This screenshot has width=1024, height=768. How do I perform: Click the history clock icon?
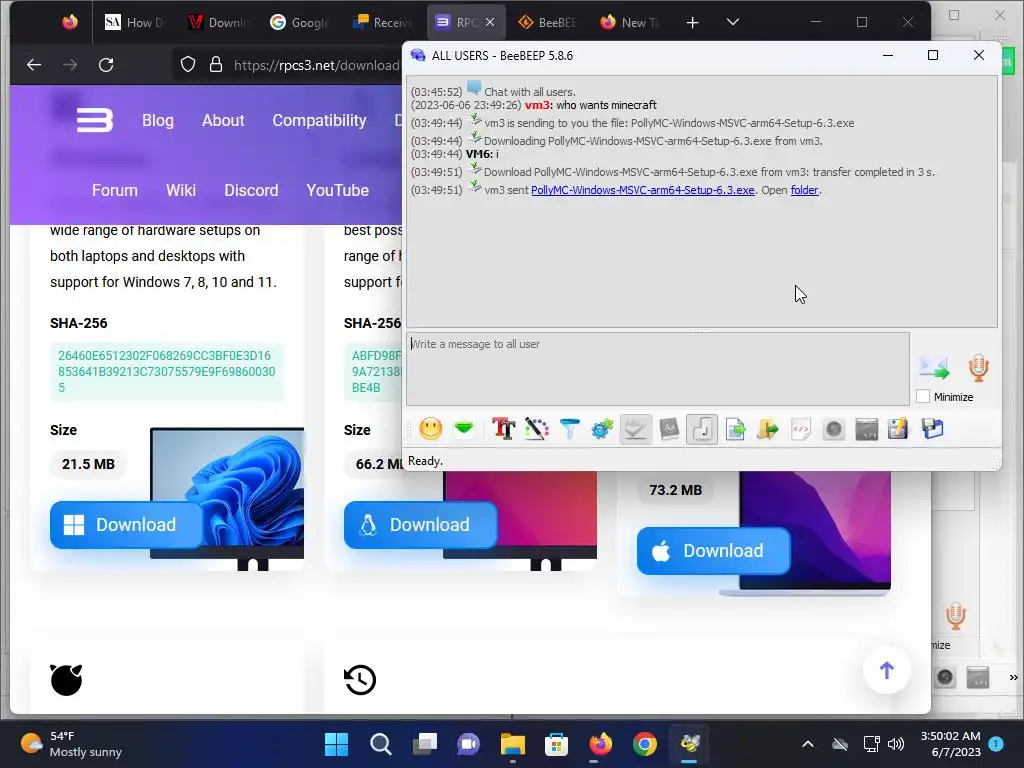(360, 680)
